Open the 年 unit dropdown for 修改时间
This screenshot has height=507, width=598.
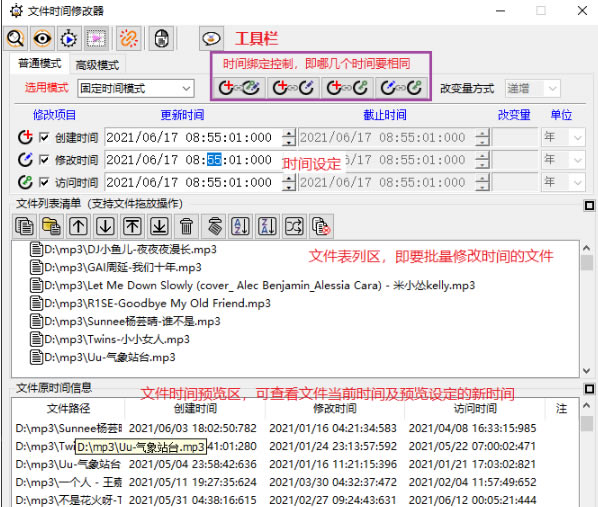[x=563, y=160]
